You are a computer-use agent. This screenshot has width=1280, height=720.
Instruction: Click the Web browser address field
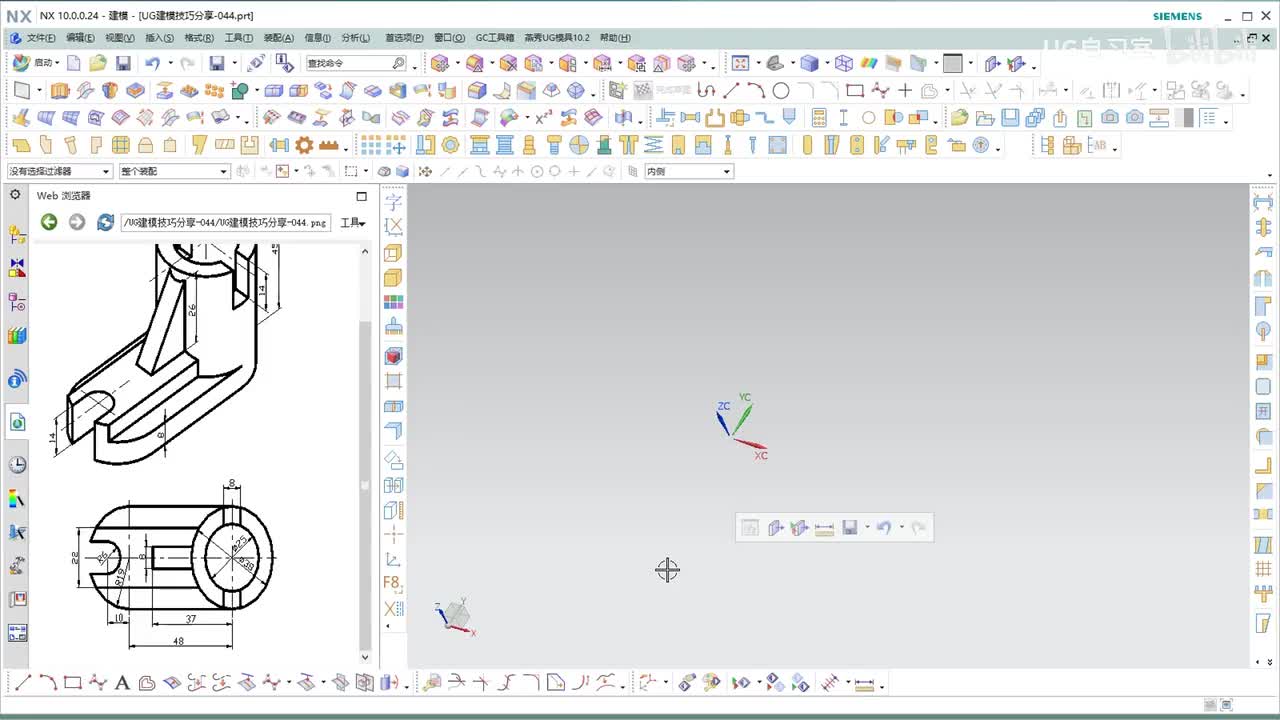point(225,222)
